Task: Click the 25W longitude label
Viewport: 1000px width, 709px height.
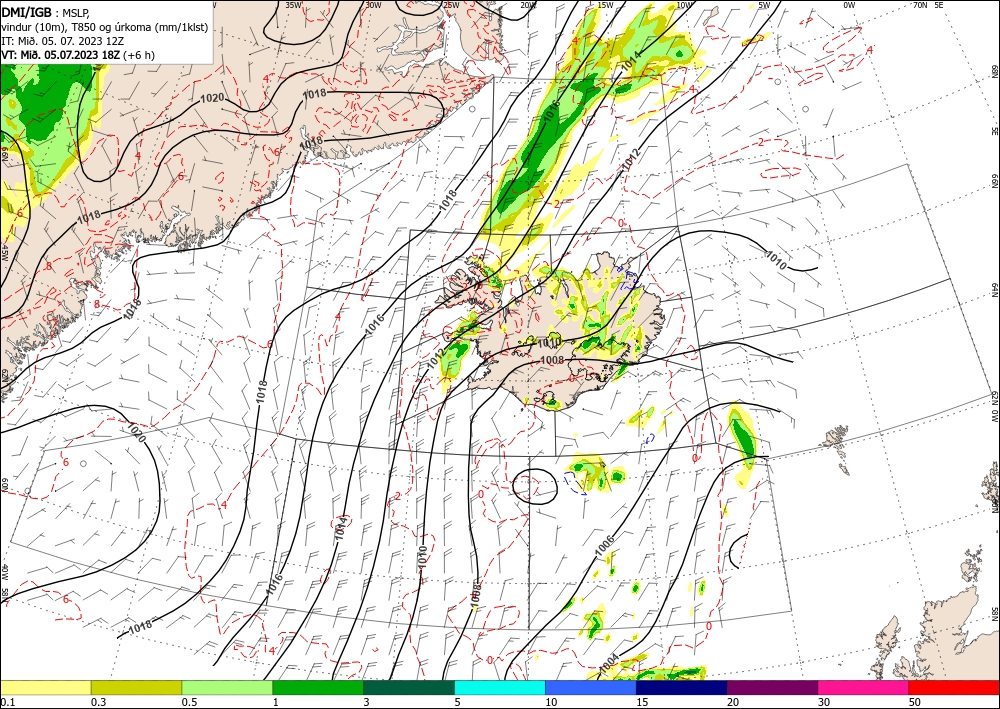Action: pos(451,5)
